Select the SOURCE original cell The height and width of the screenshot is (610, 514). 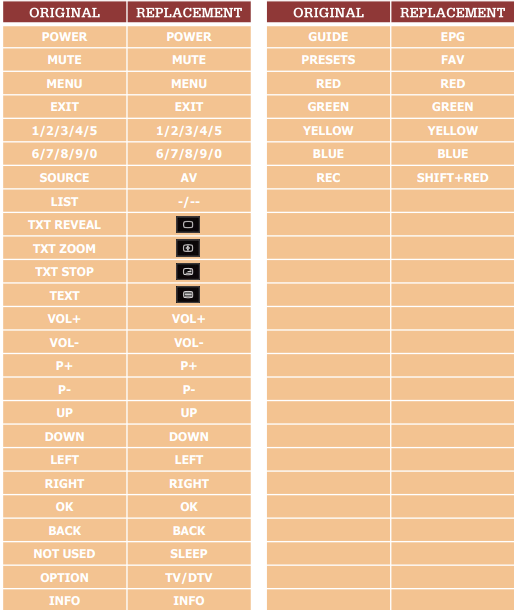tap(65, 178)
